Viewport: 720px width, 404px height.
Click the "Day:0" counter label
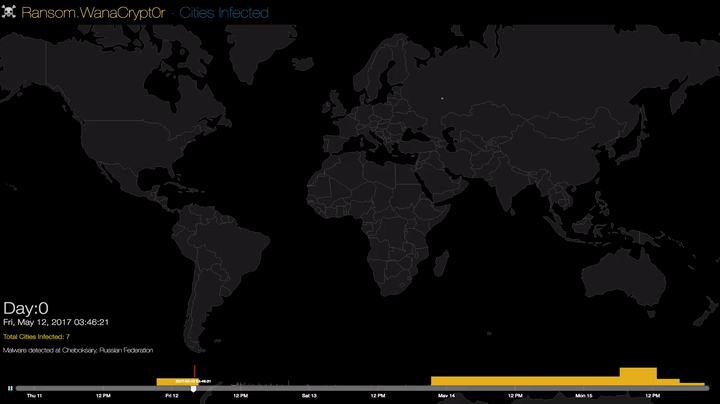[26, 308]
